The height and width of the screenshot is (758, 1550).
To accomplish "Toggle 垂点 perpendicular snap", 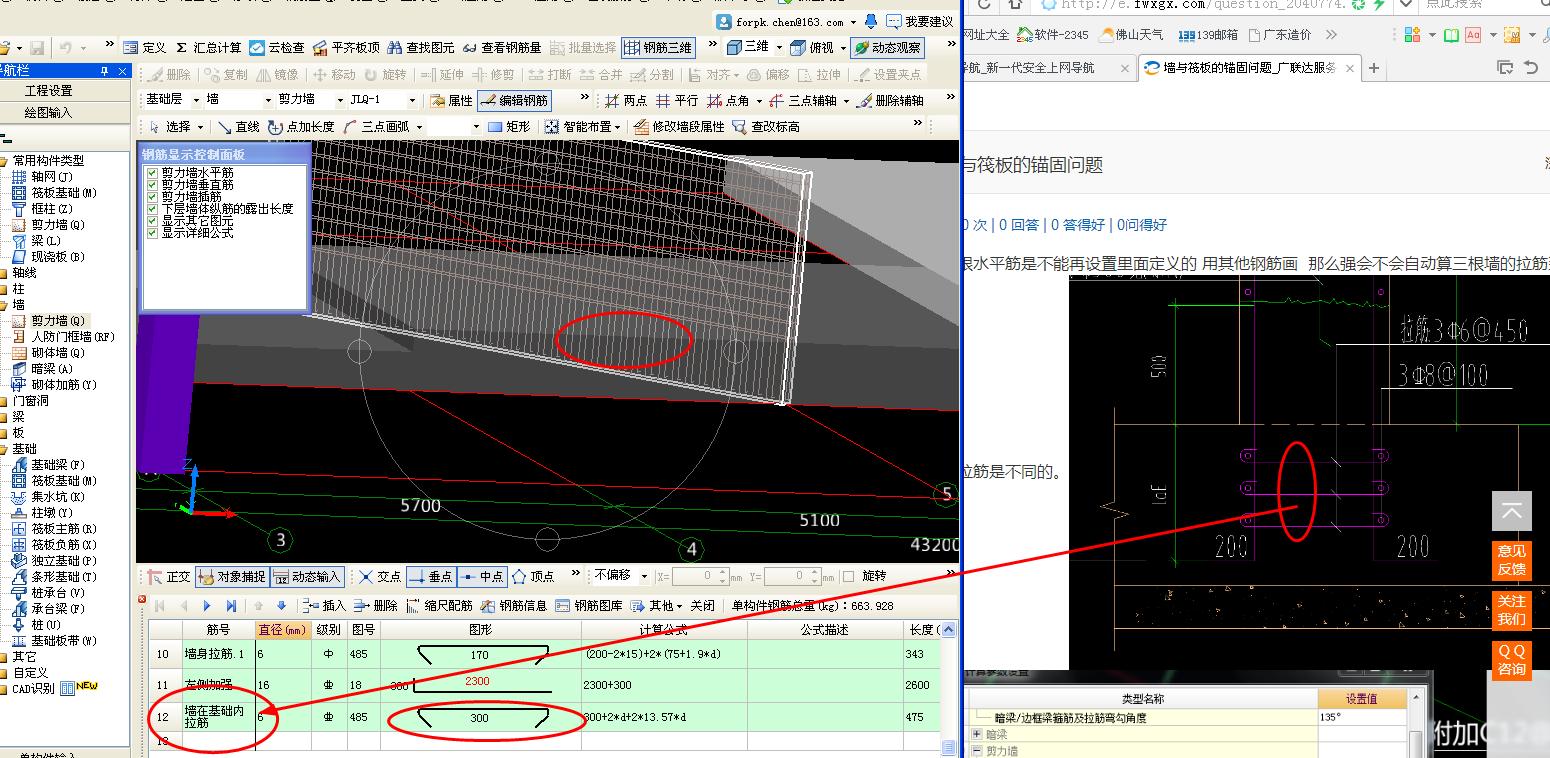I will pos(431,577).
